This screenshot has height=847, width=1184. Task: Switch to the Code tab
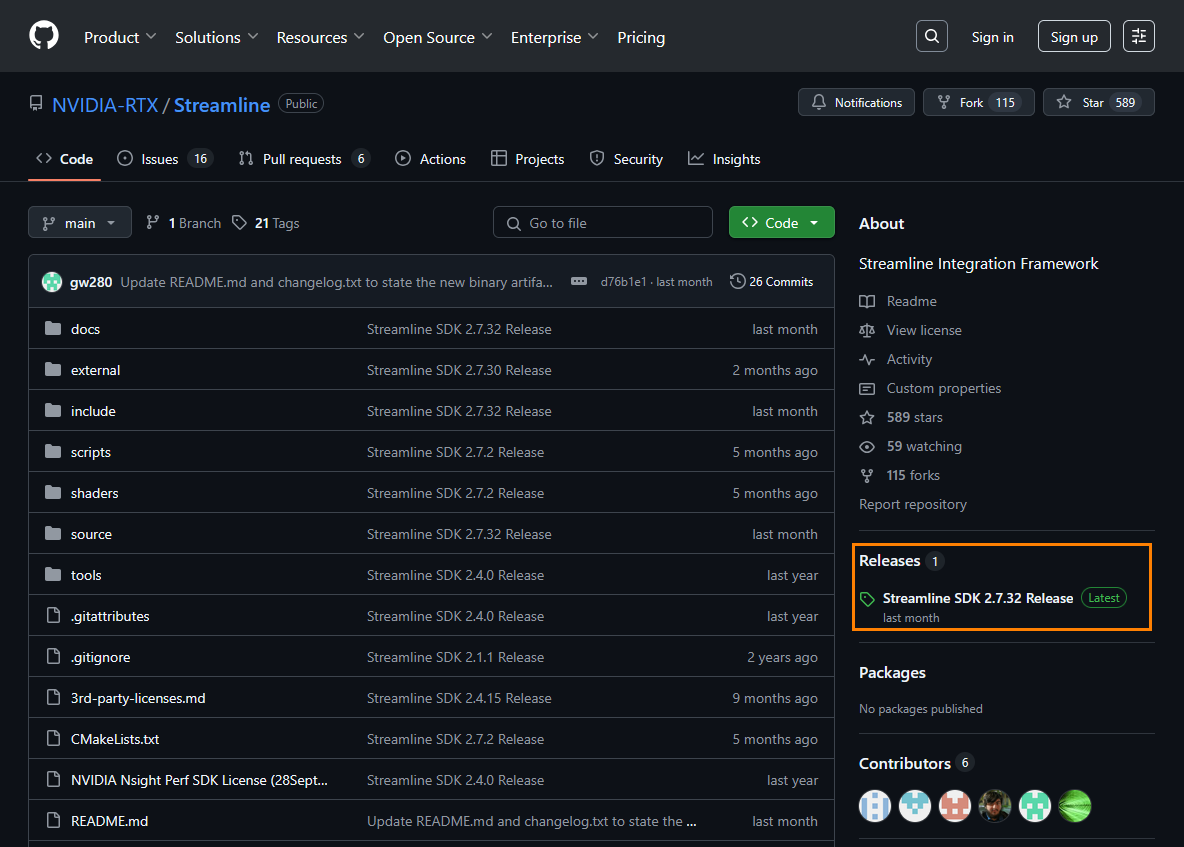65,159
